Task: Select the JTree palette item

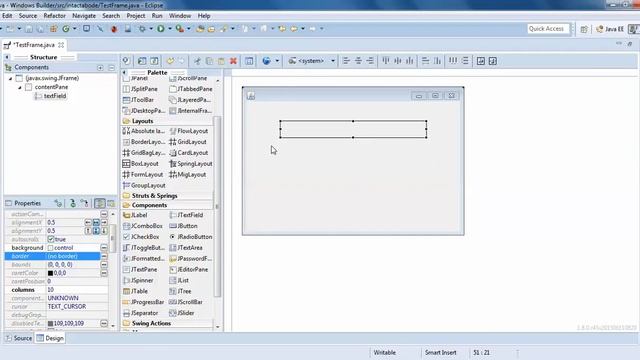Action: pos(180,291)
